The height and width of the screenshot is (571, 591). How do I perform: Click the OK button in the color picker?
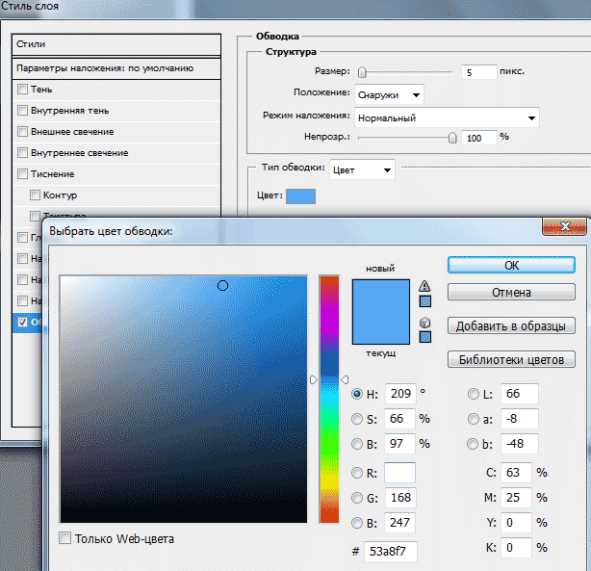[x=511, y=265]
